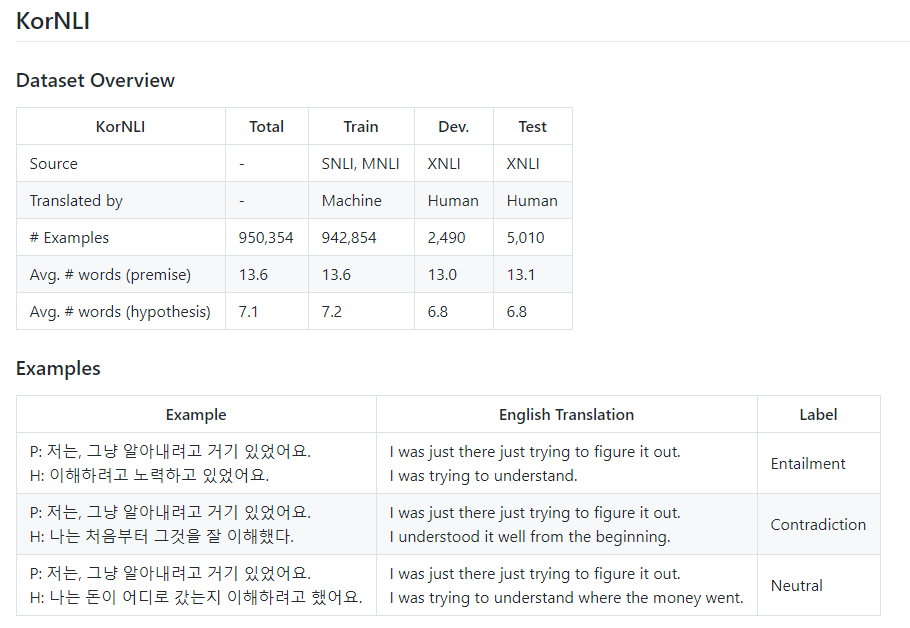
Task: Click the 950,354 total examples value
Action: 266,238
